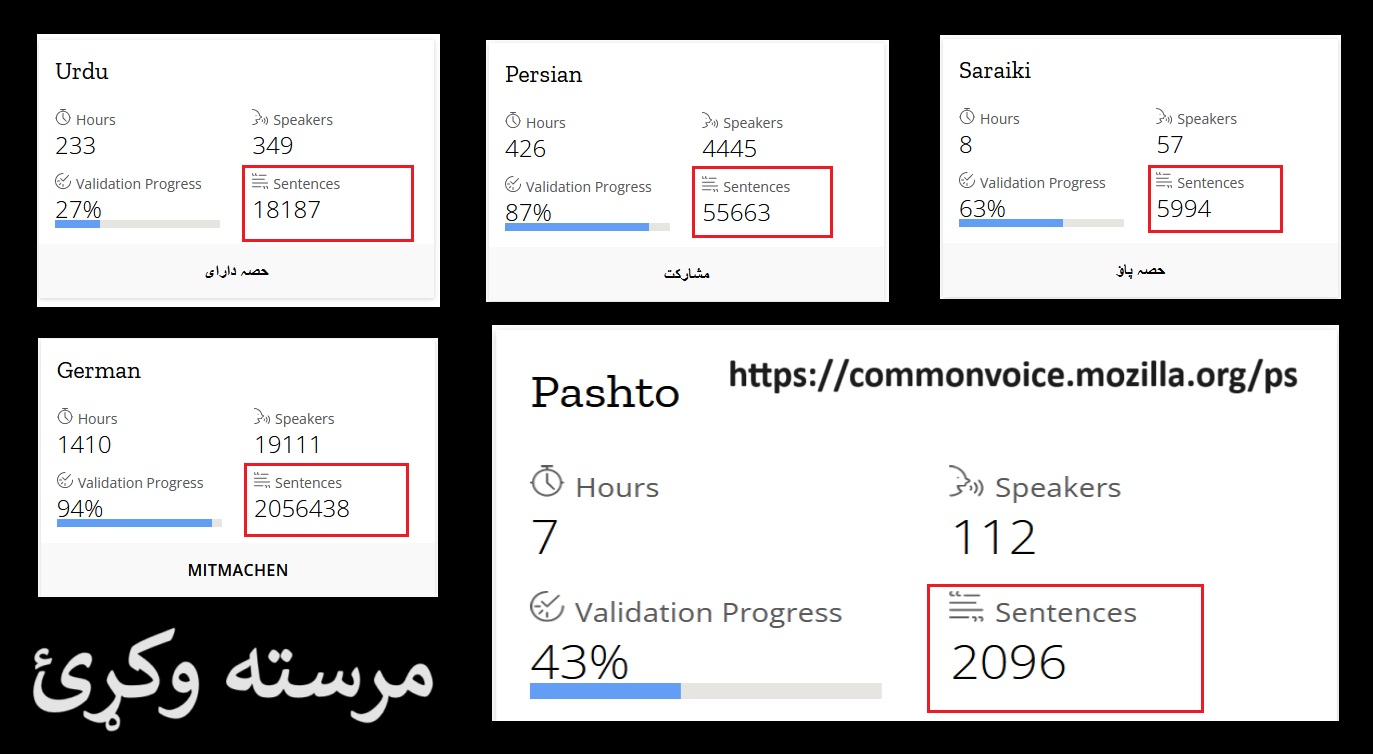1373x754 pixels.
Task: Click the contribute button under Saraiki card
Action: click(1140, 270)
